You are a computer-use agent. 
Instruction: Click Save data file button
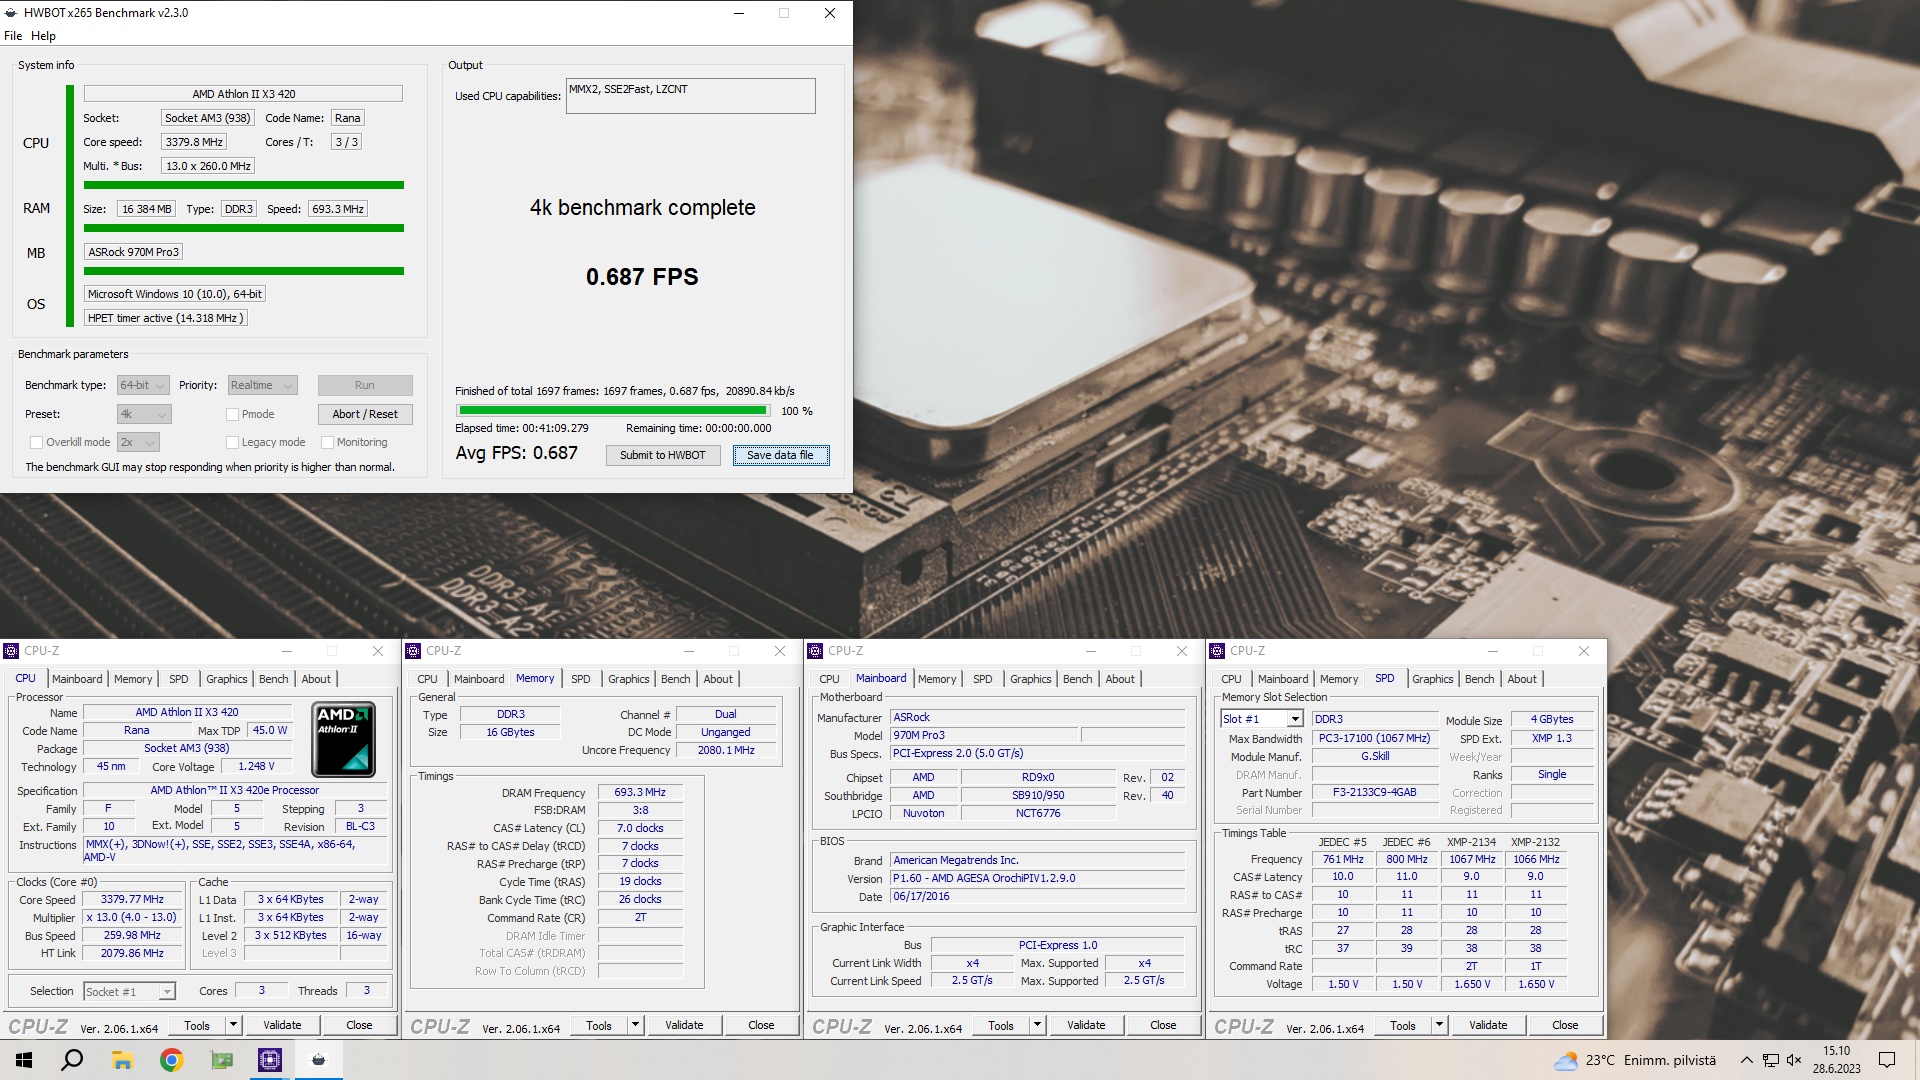click(x=780, y=455)
